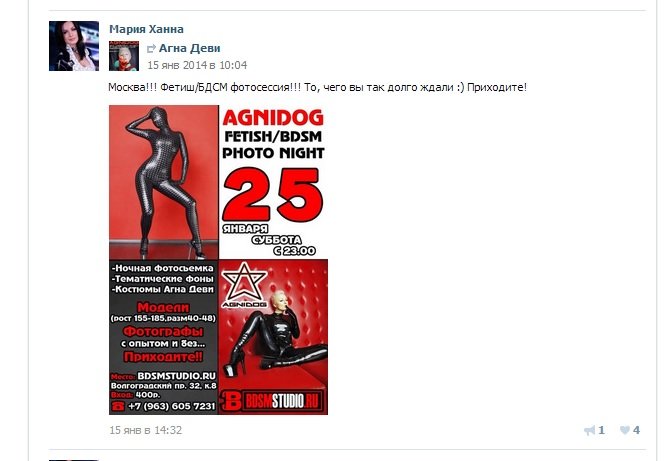
Task: Like the post via the heart icon
Action: point(625,430)
